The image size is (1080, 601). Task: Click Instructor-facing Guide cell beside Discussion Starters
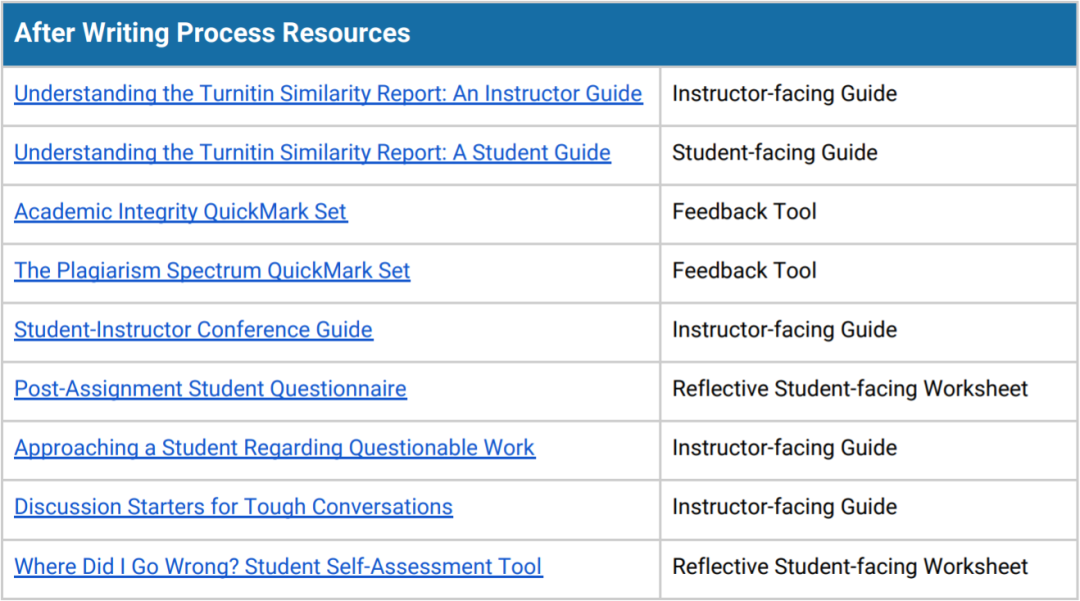[x=784, y=507]
